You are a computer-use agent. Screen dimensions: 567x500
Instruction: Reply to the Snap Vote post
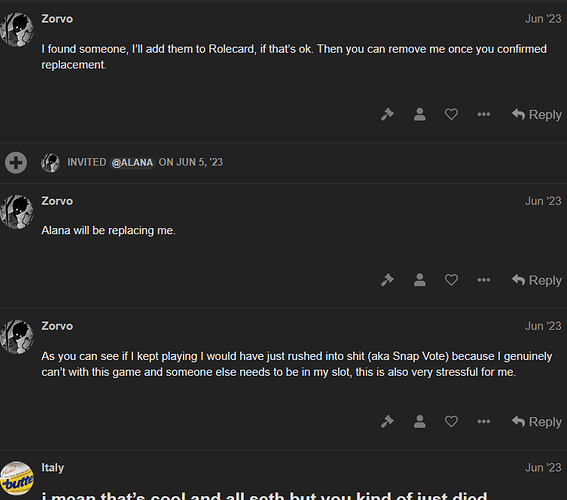[537, 422]
